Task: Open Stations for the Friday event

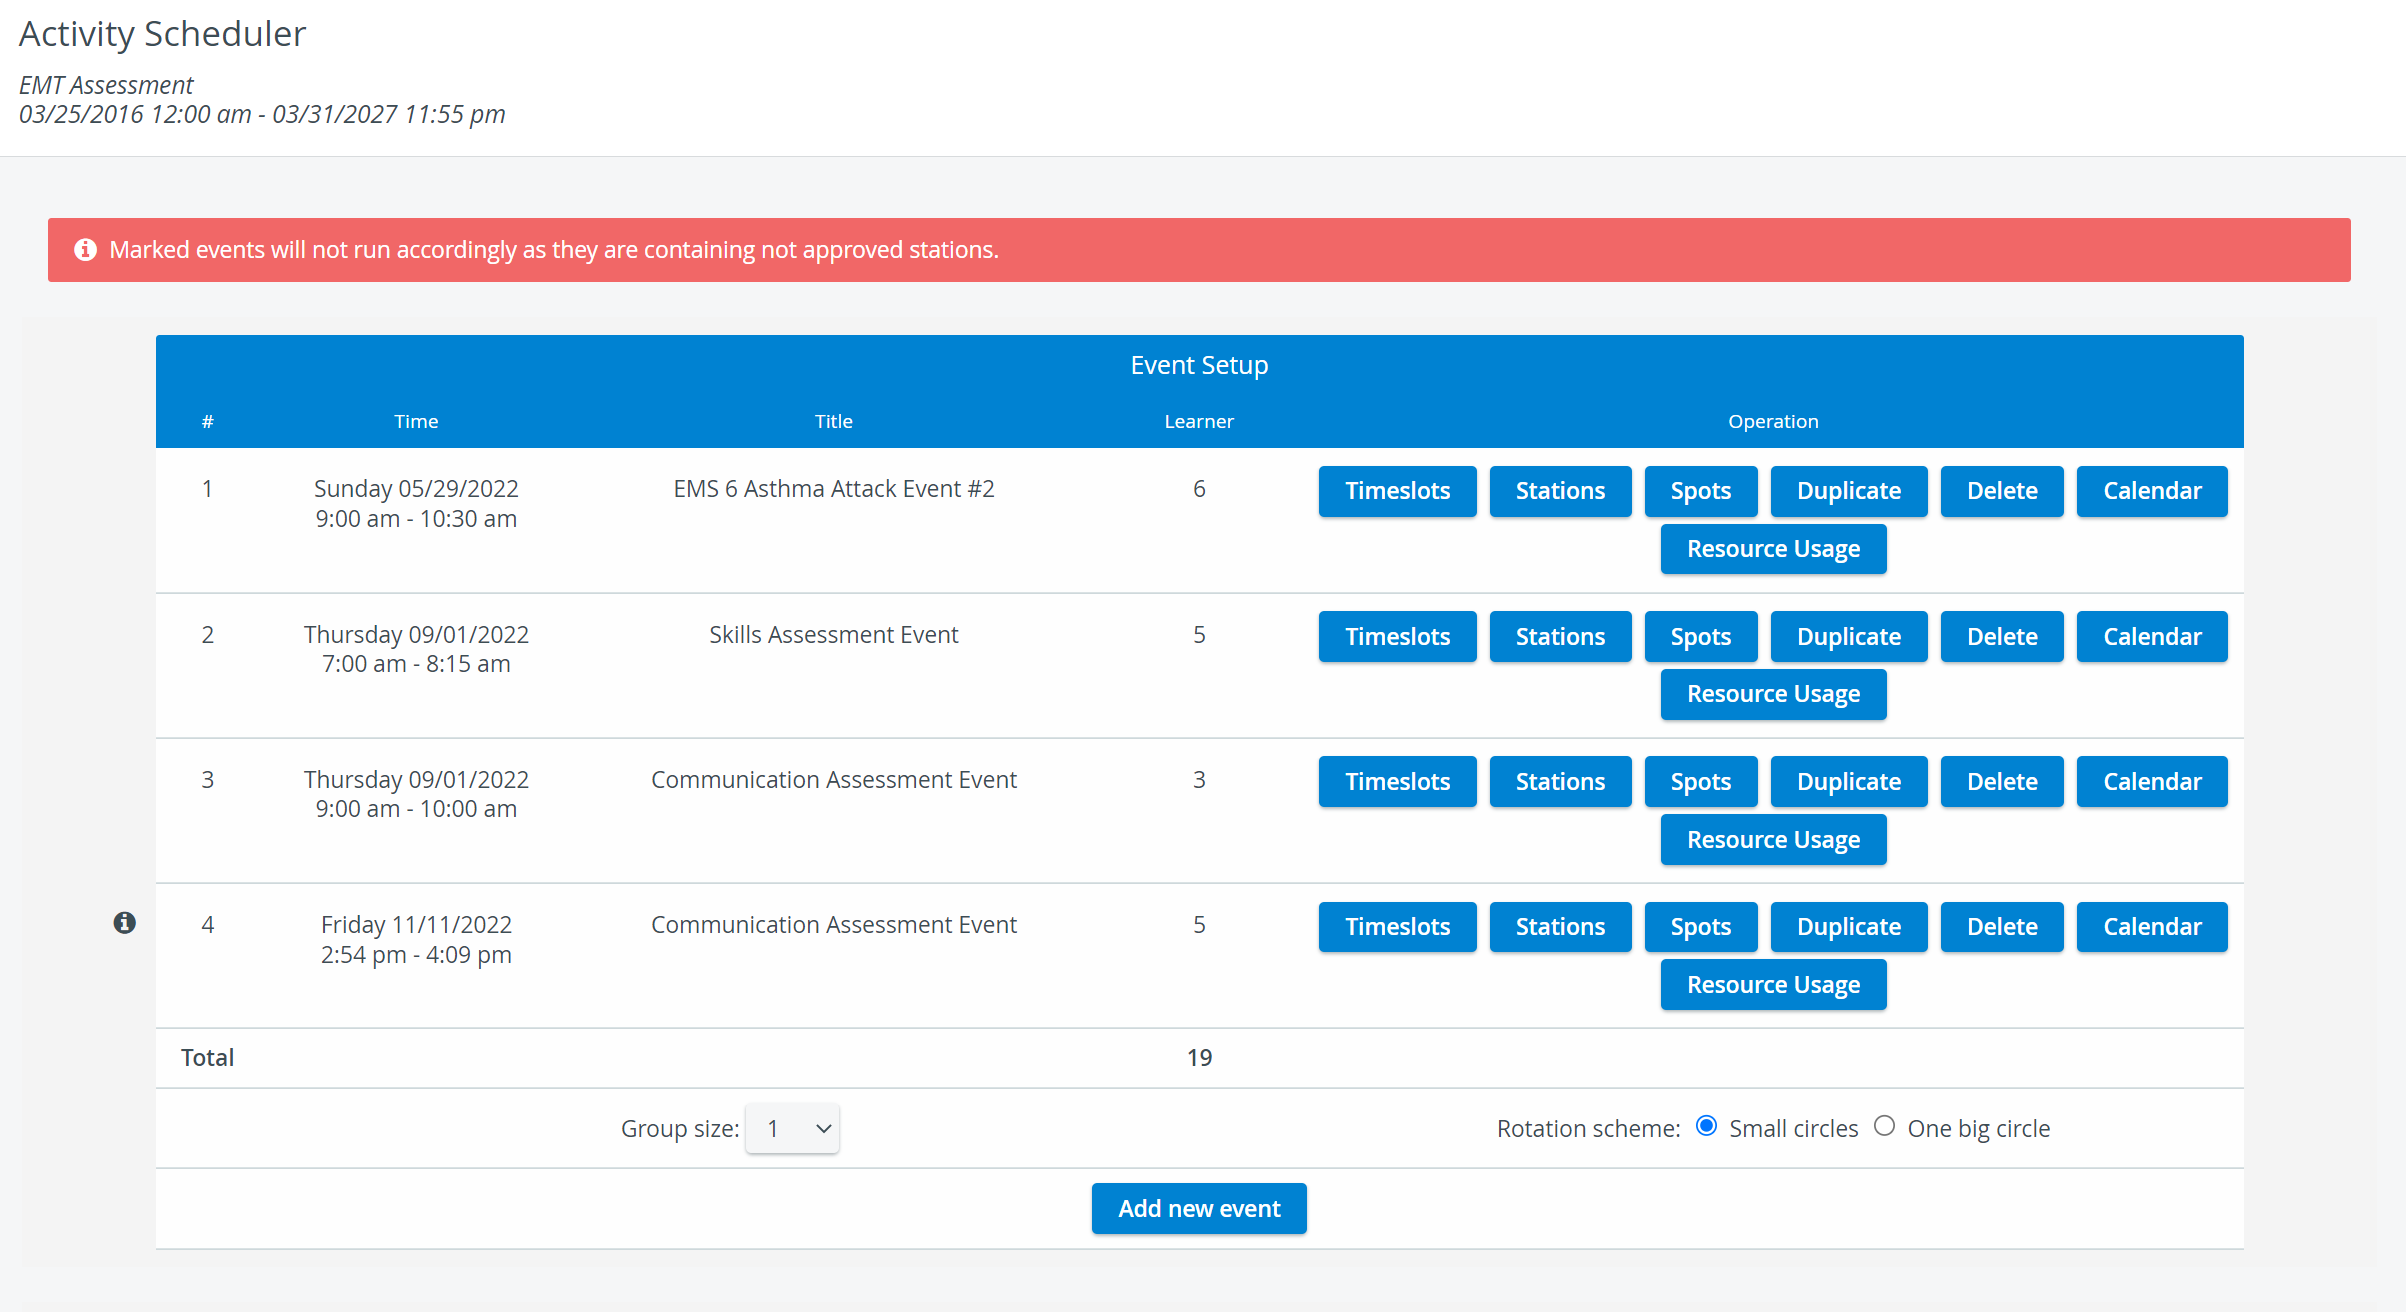Action: [x=1560, y=927]
